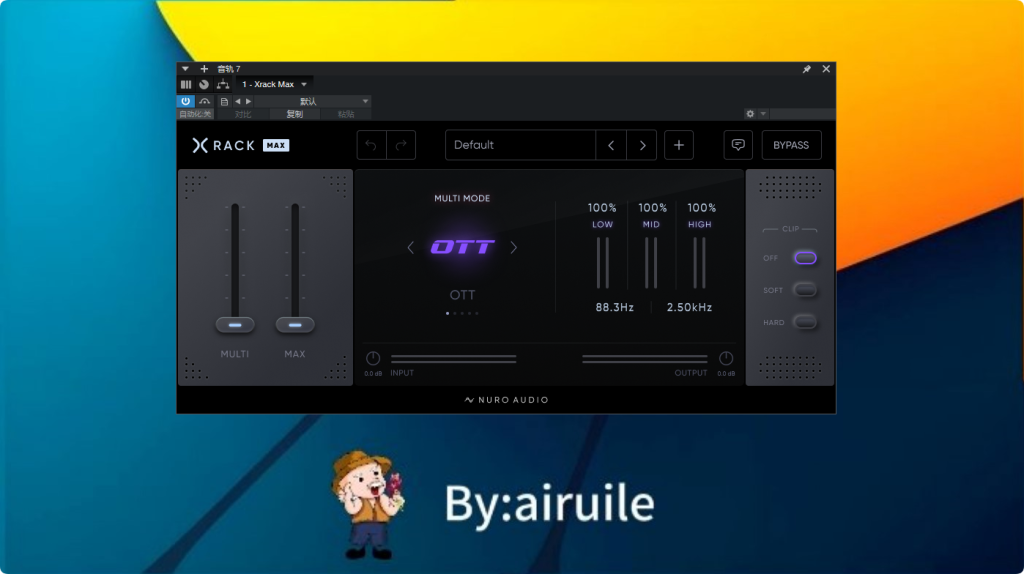Click the LOW band level meter

(602, 263)
